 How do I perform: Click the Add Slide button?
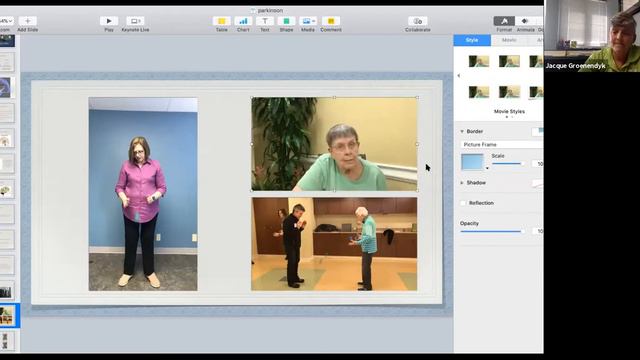click(x=28, y=21)
